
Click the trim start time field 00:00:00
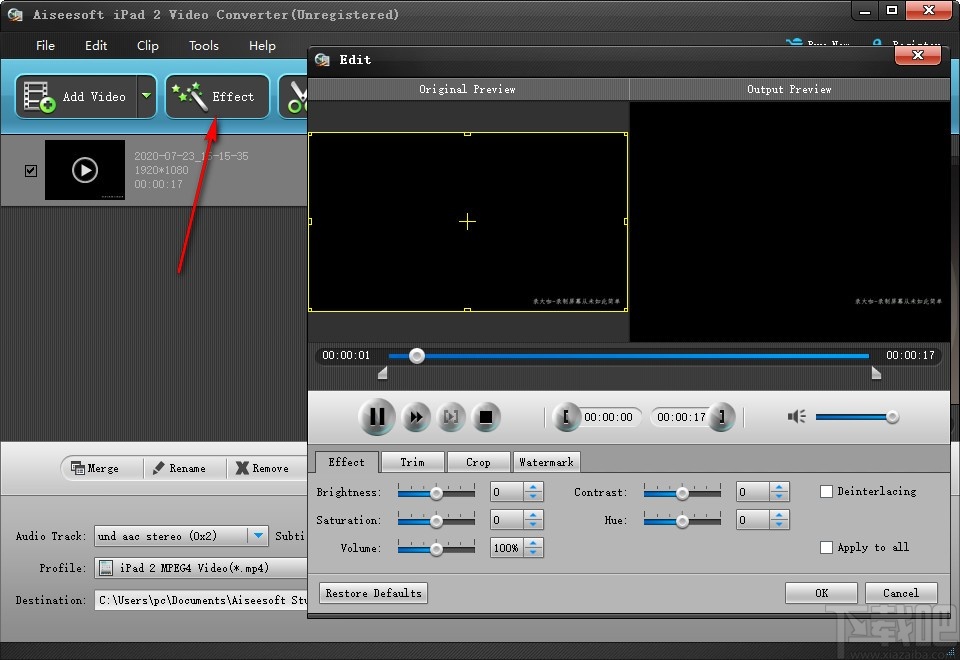click(x=608, y=417)
